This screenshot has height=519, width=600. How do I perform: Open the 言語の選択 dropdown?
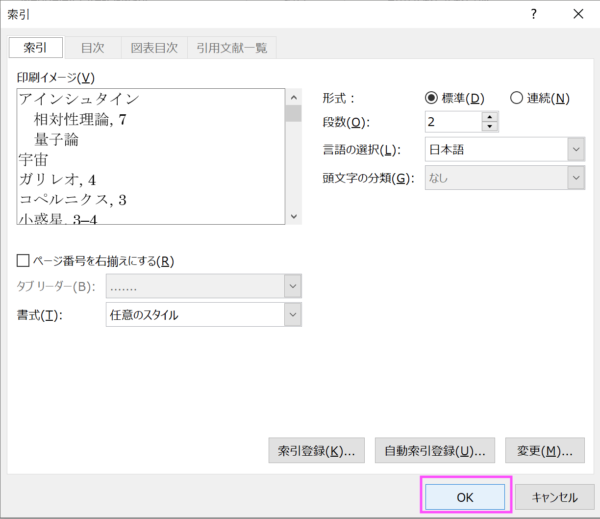point(576,150)
